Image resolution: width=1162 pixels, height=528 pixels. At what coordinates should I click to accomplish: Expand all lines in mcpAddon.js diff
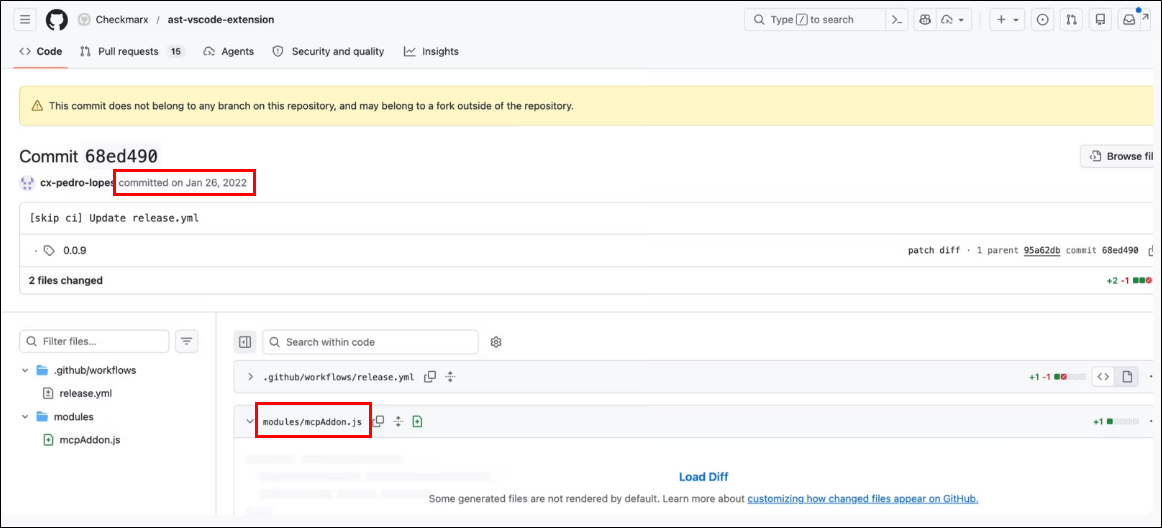tap(398, 421)
